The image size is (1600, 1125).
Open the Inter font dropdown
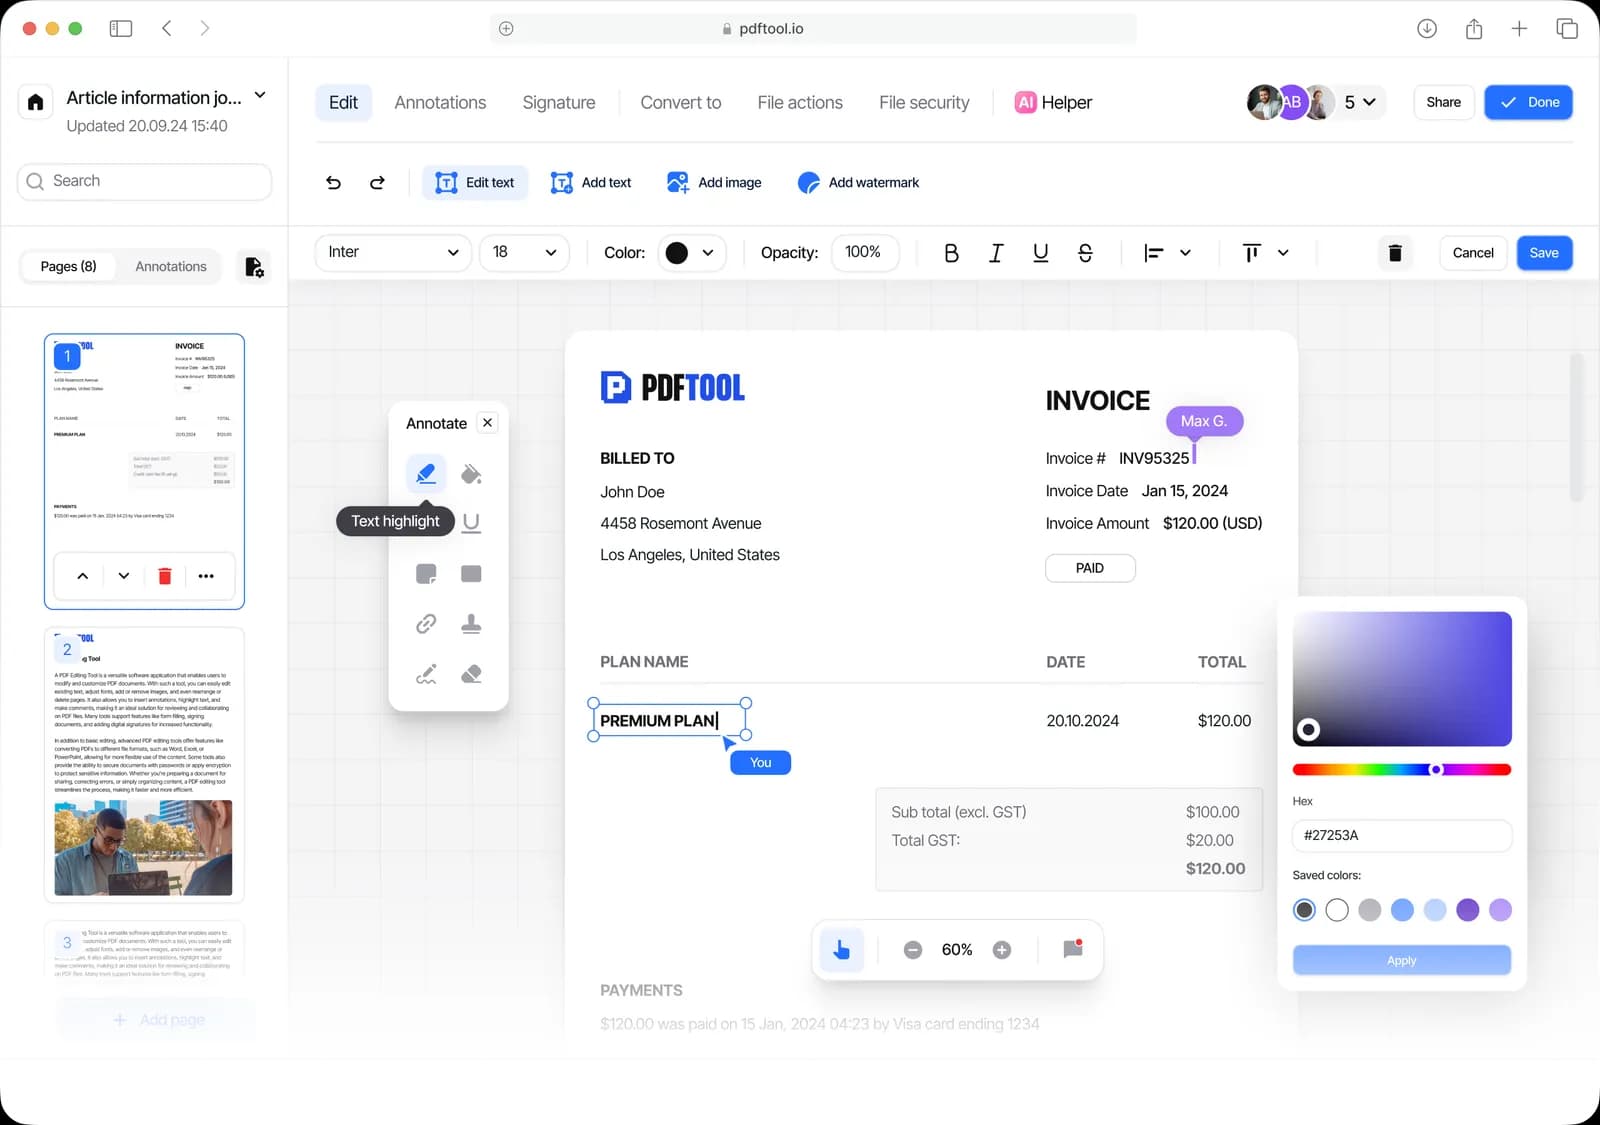[393, 253]
